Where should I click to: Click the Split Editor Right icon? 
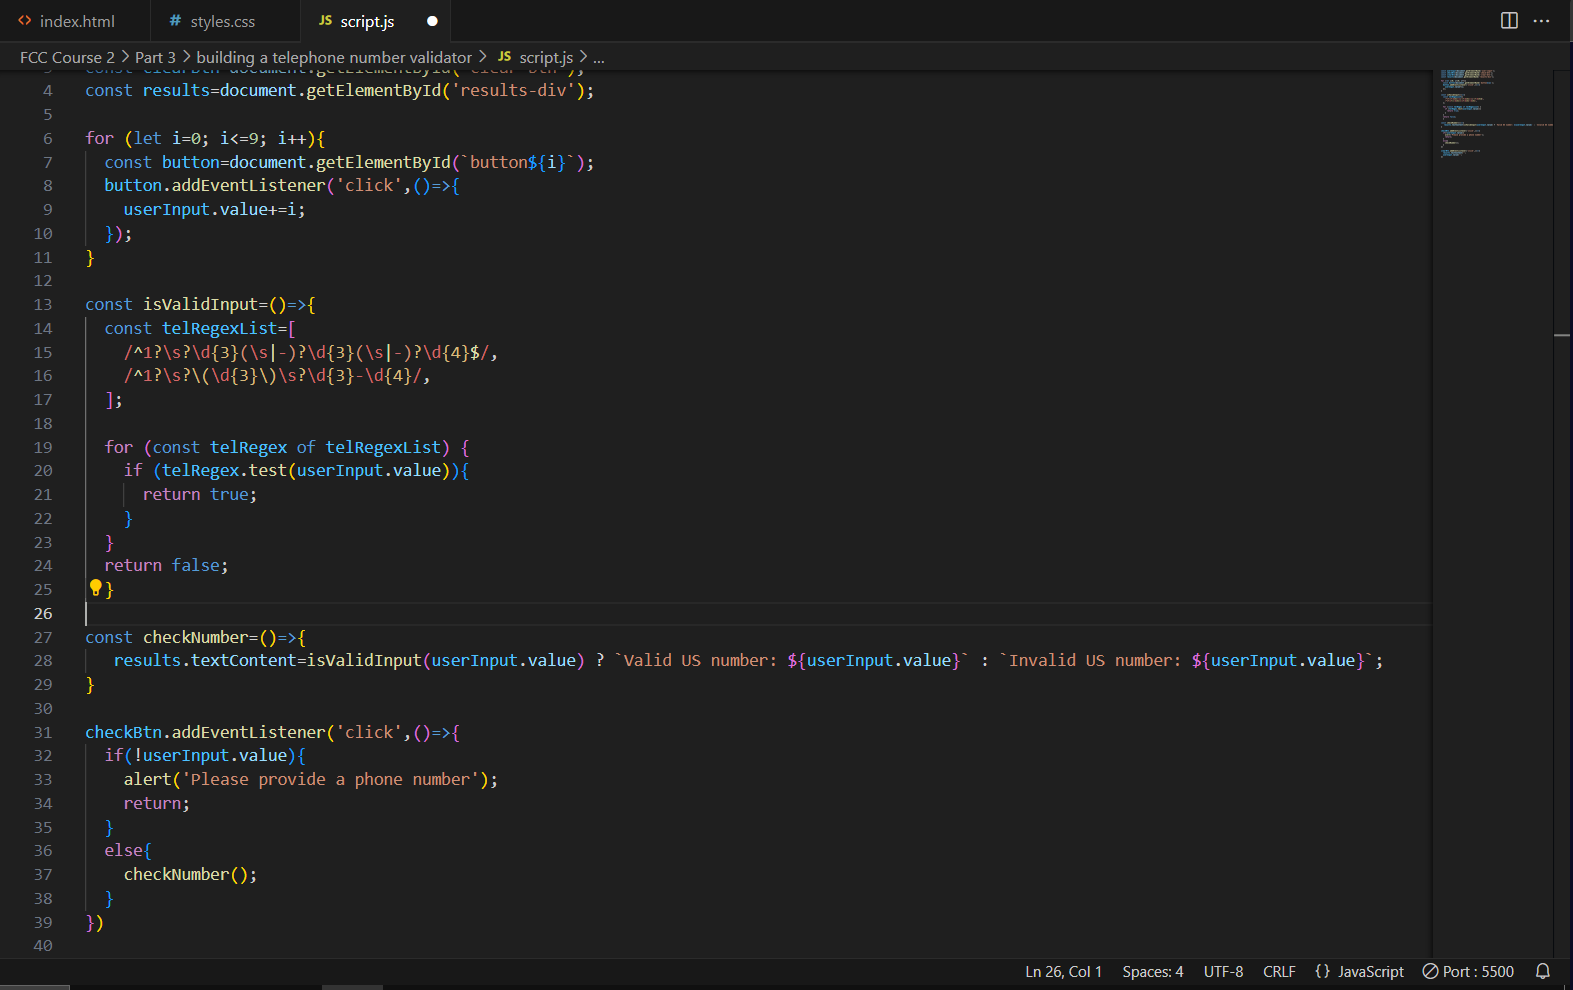[x=1509, y=21]
